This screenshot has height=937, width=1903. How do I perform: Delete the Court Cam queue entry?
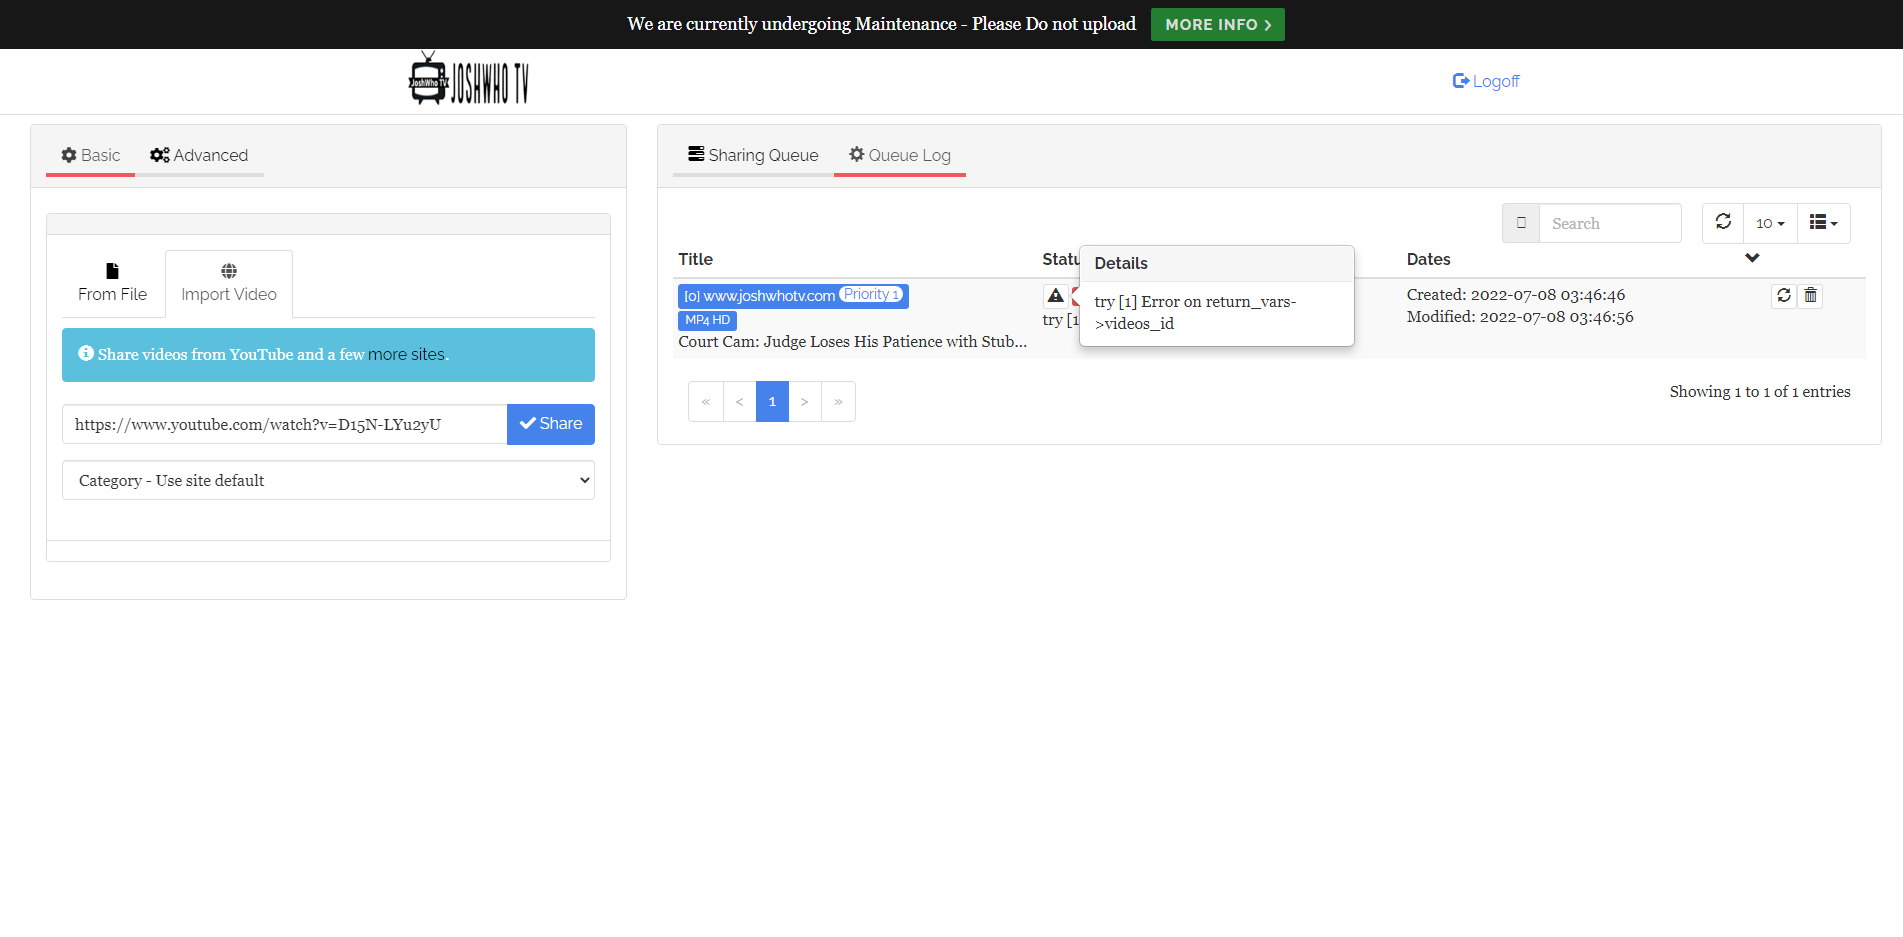coord(1810,296)
